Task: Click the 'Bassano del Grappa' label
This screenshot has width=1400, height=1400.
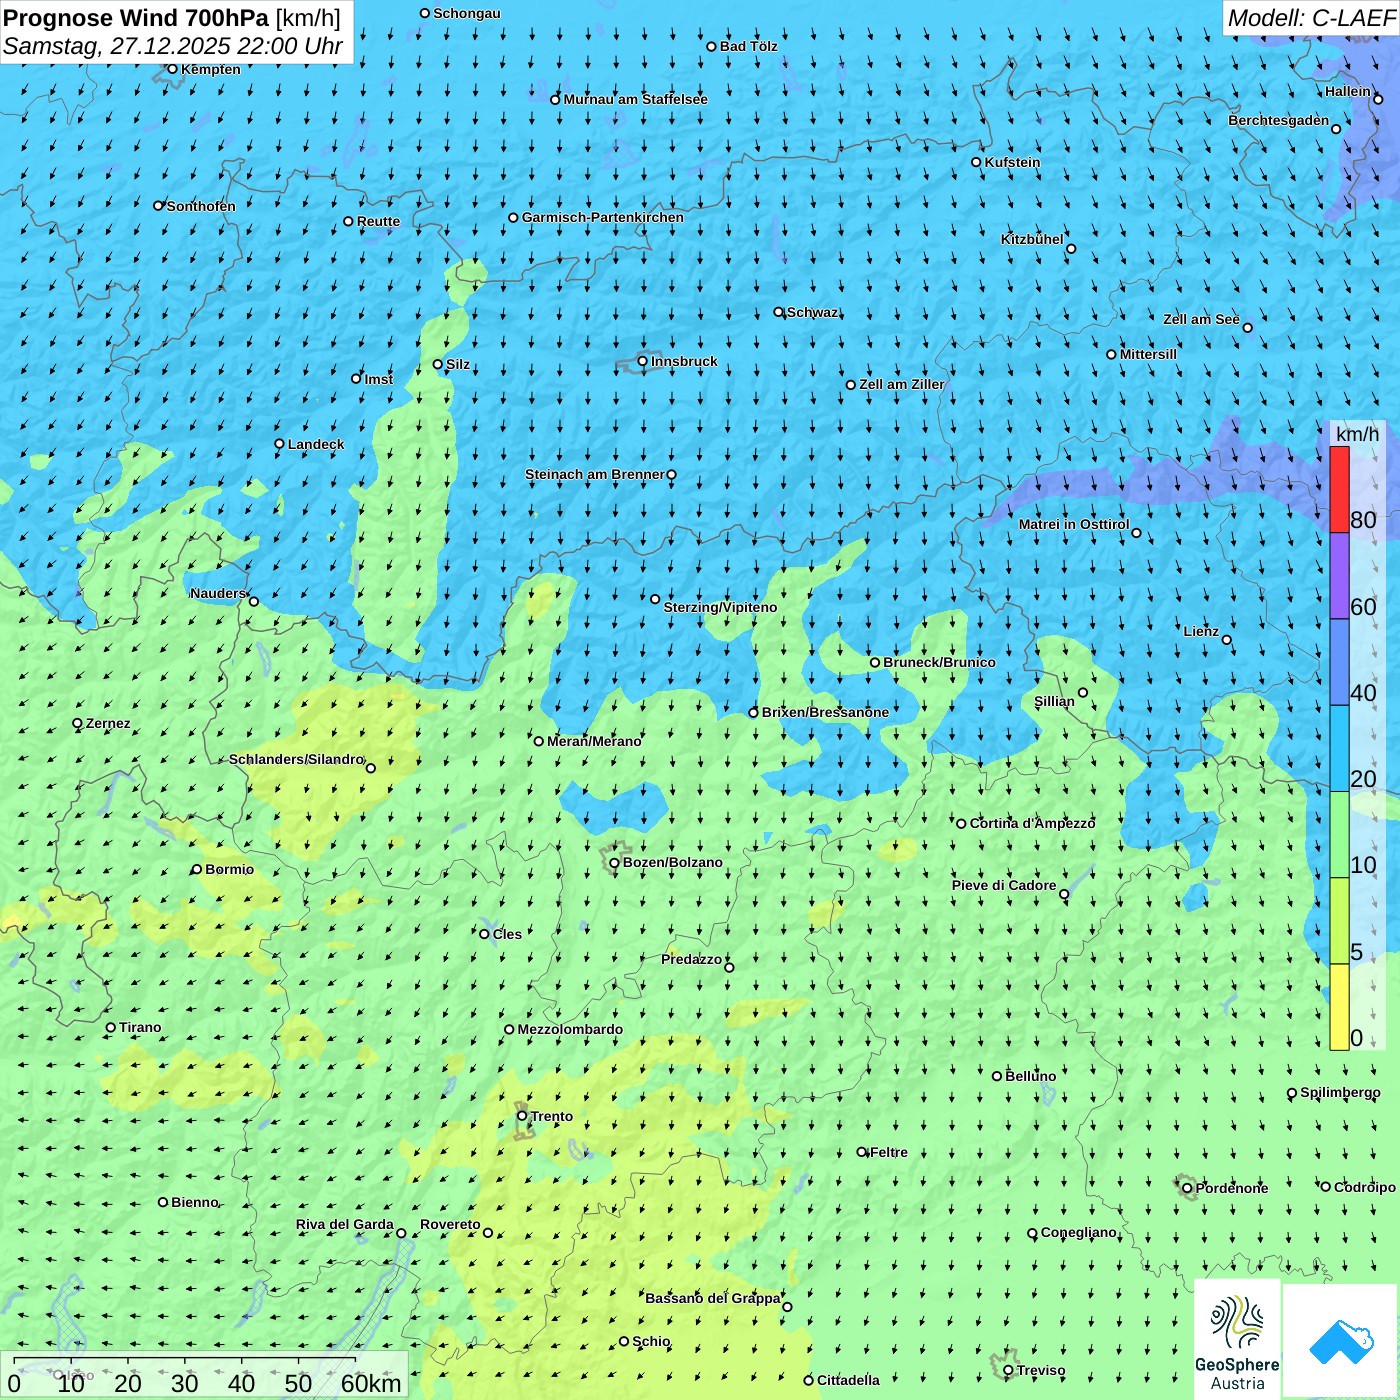Action: [713, 1298]
